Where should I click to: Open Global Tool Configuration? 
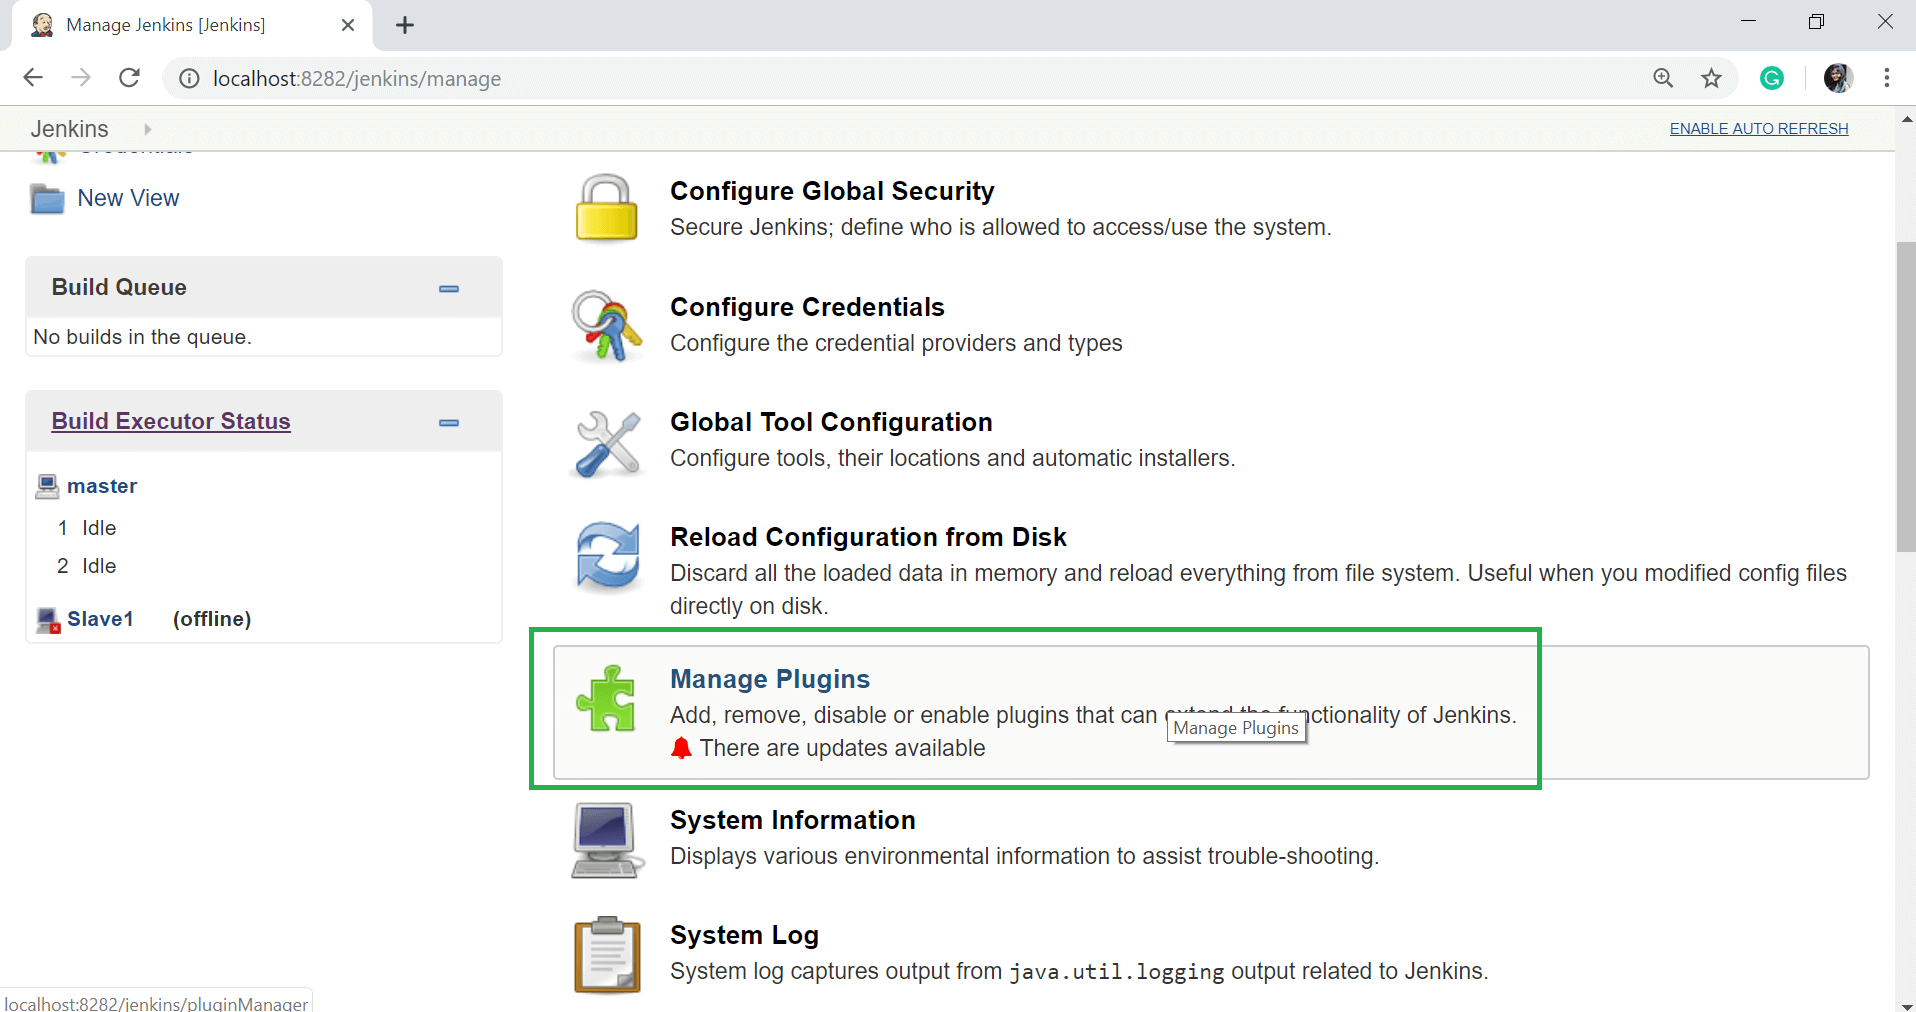click(x=831, y=422)
